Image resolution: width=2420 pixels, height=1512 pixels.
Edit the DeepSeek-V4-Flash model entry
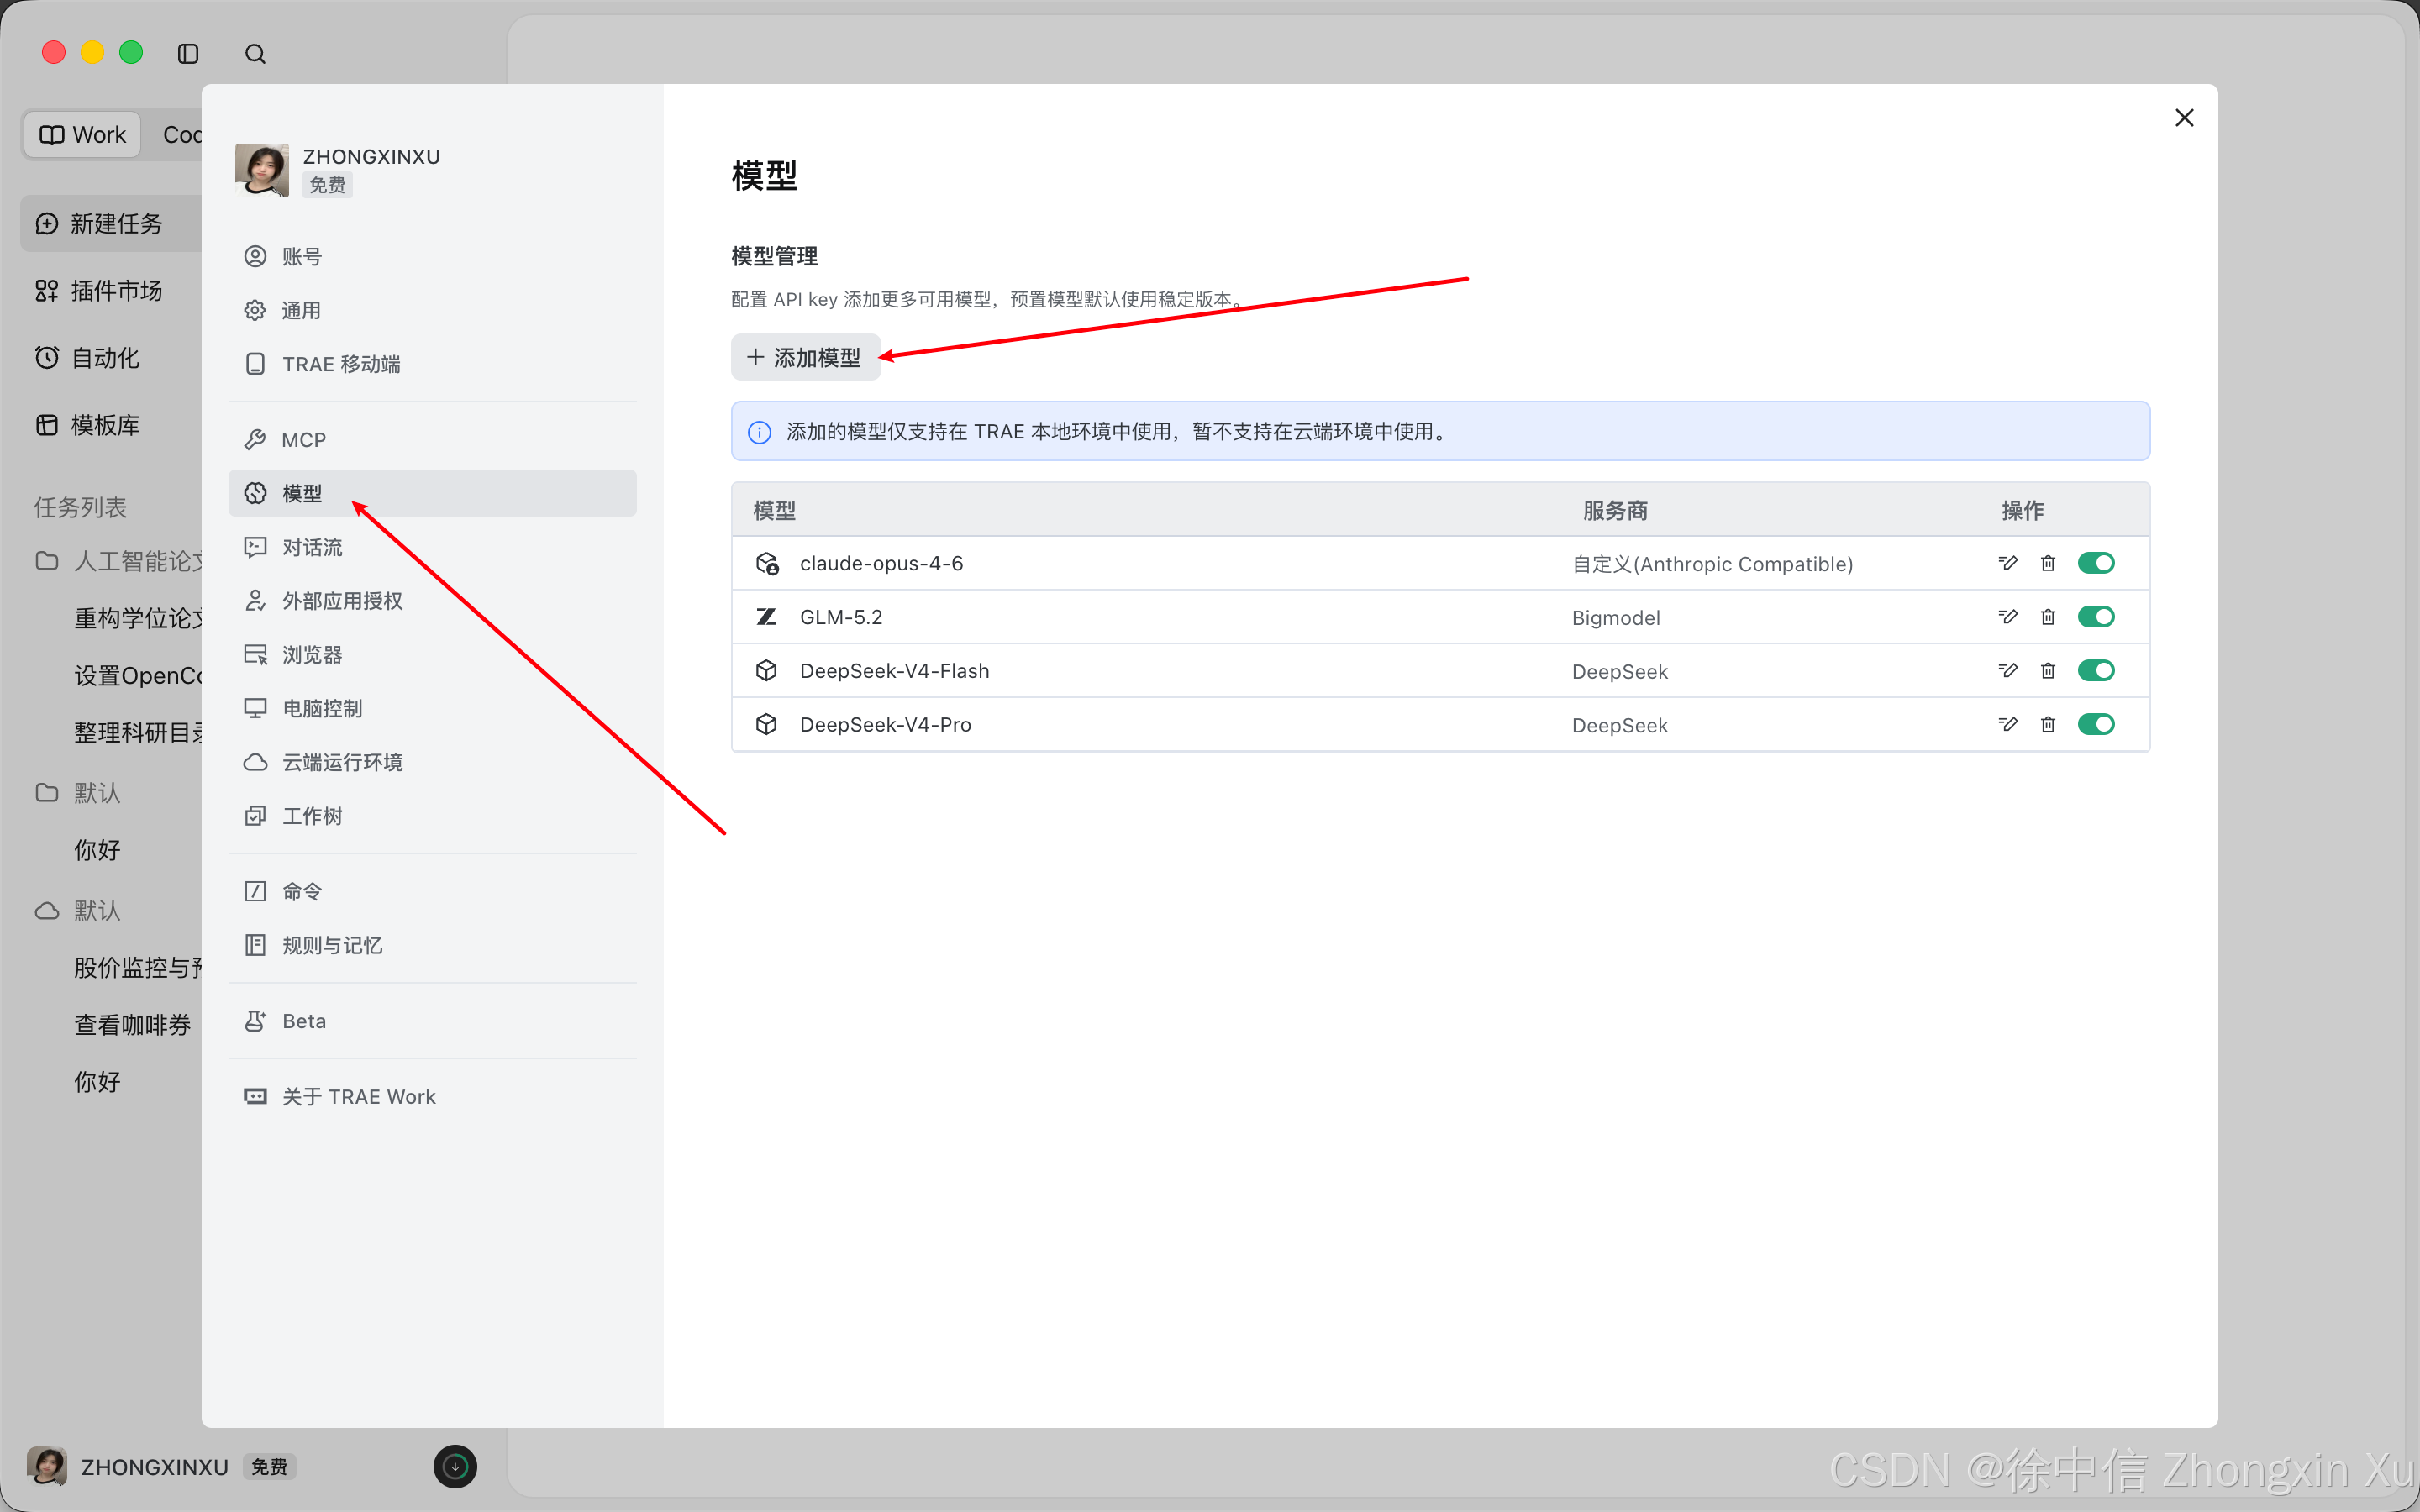pyautogui.click(x=2008, y=671)
